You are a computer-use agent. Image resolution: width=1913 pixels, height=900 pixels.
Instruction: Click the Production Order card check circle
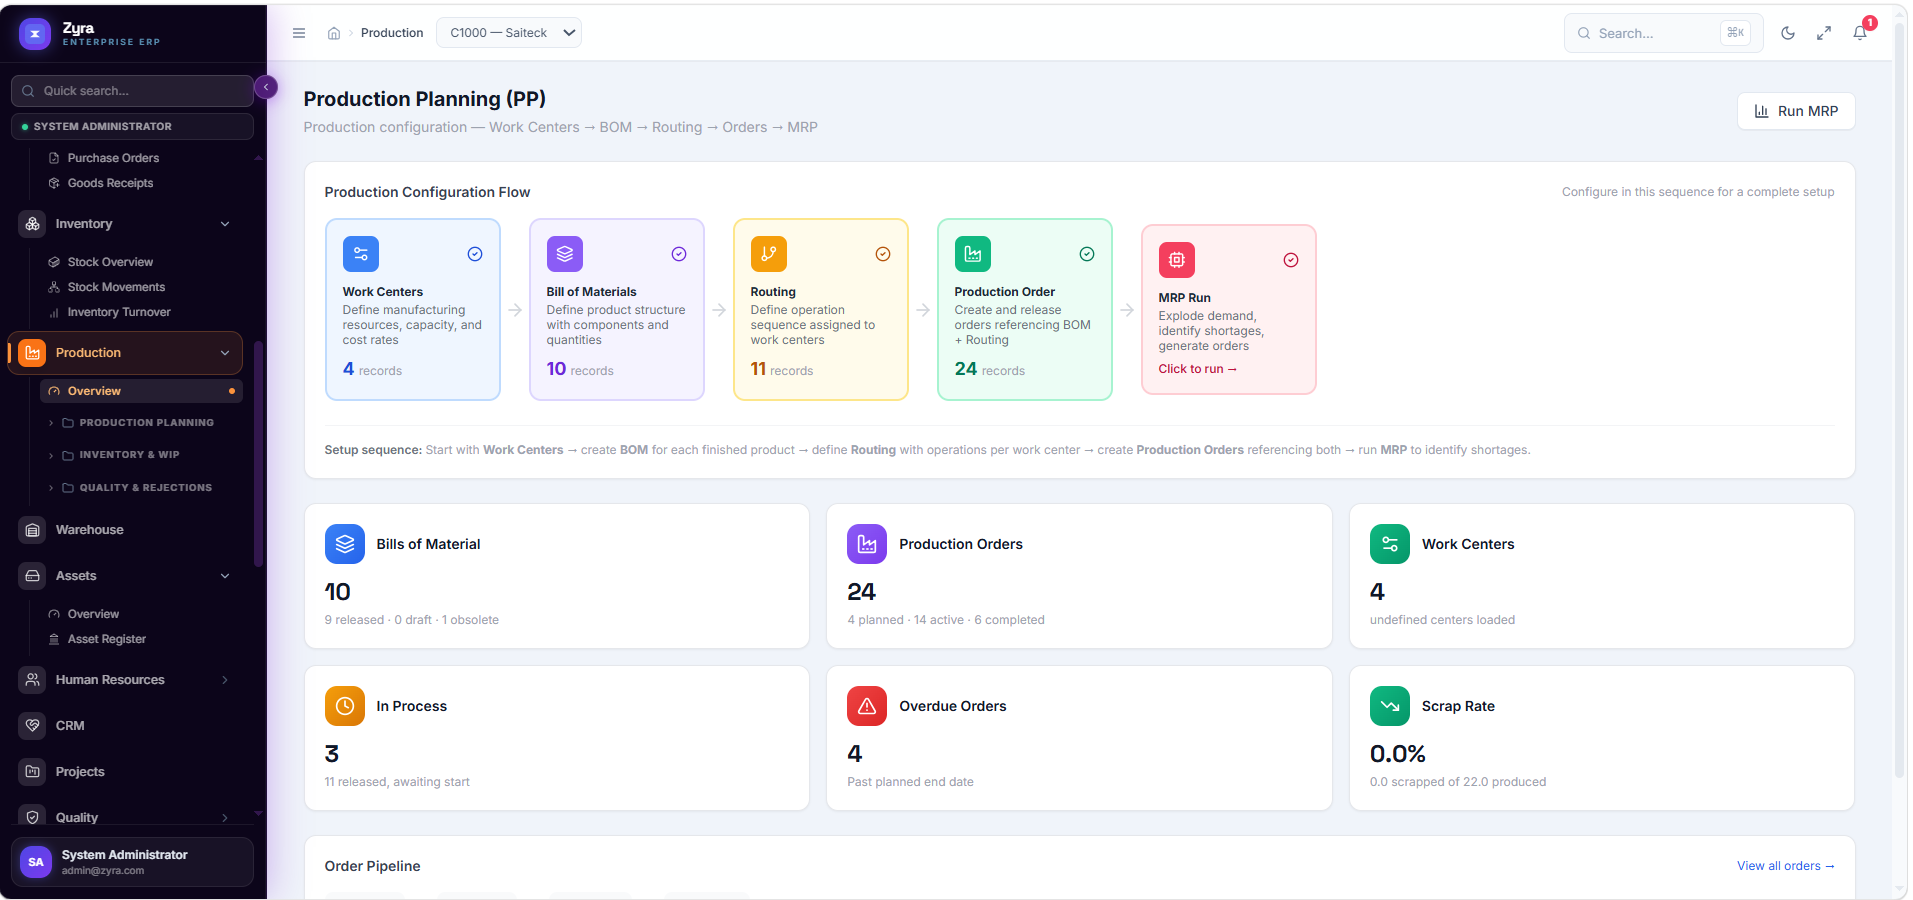1087,254
